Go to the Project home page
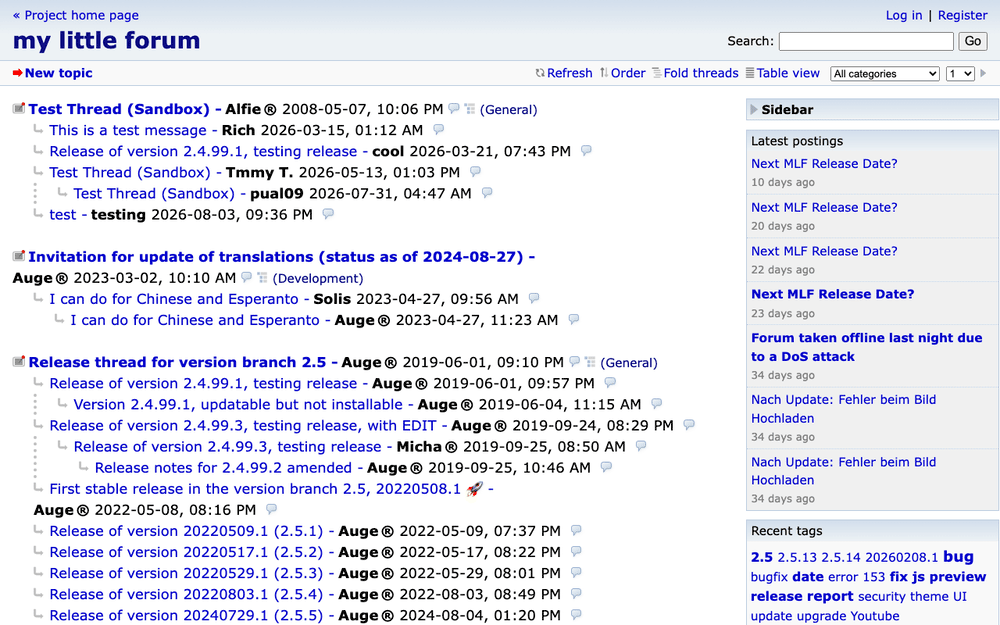Image resolution: width=1000 pixels, height=625 pixels. (76, 15)
